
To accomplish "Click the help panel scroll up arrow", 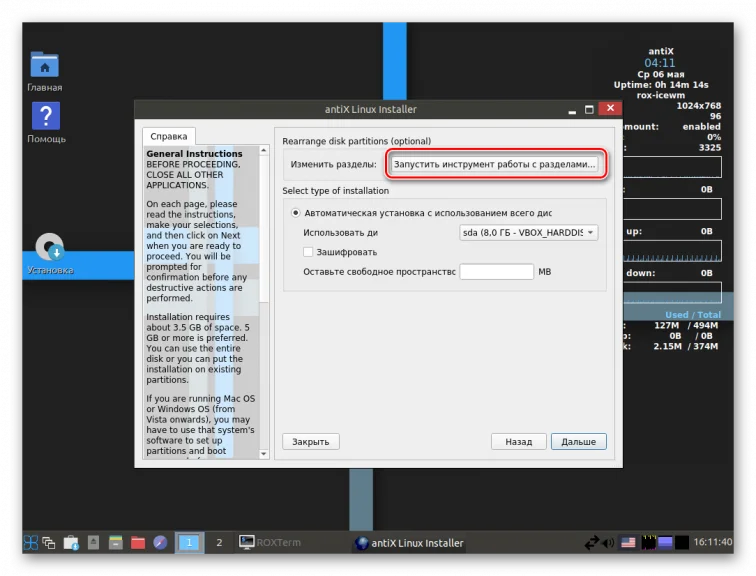I will click(264, 151).
